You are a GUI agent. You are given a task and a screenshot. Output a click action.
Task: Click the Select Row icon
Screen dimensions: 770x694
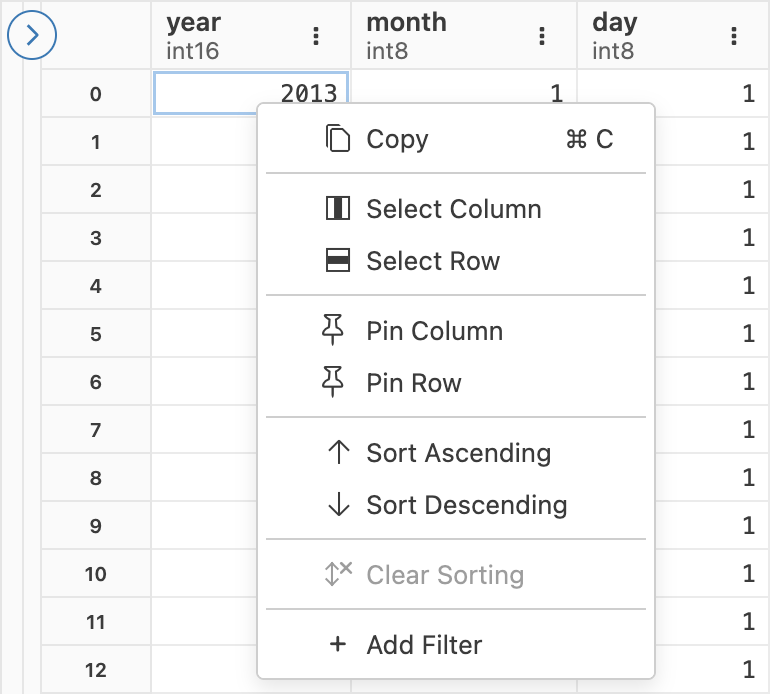point(339,261)
